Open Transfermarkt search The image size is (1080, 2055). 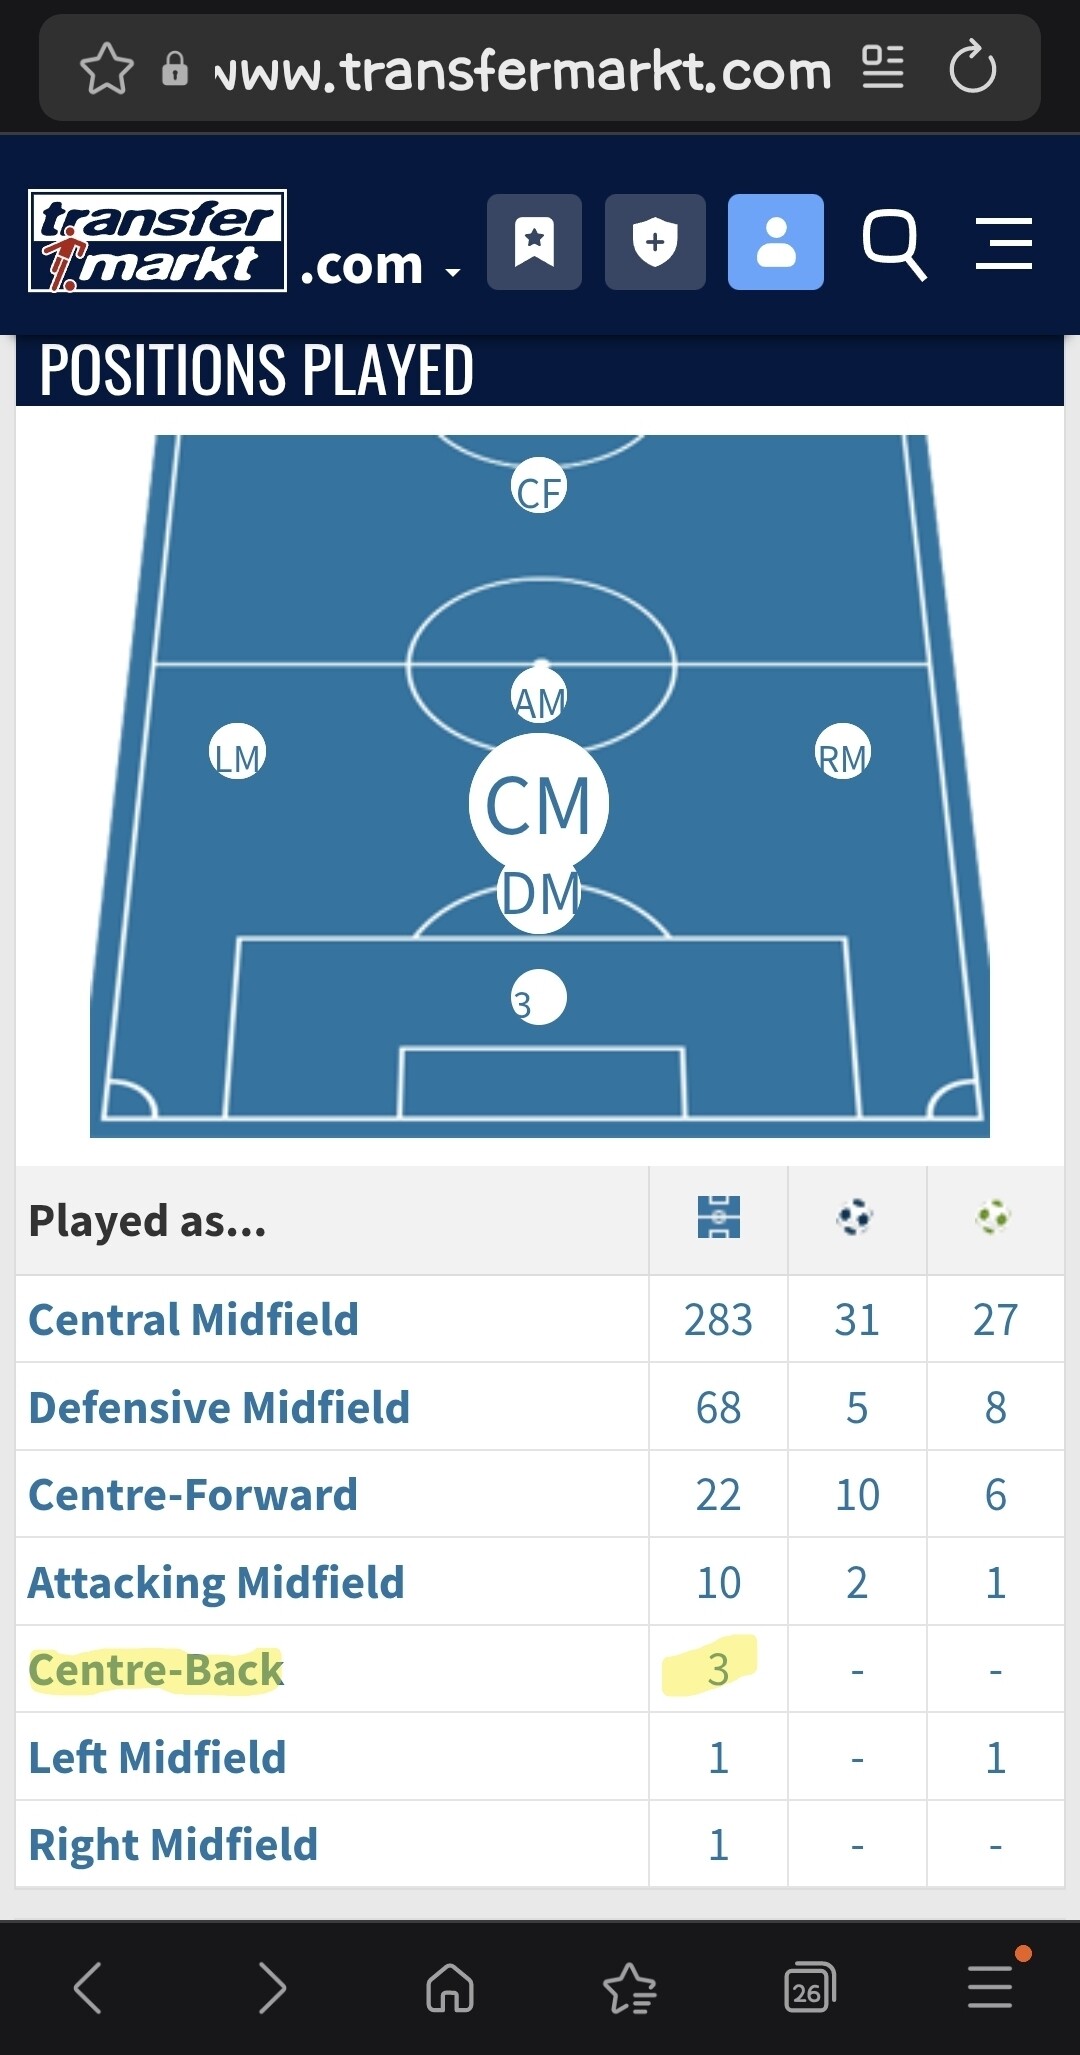(x=893, y=244)
